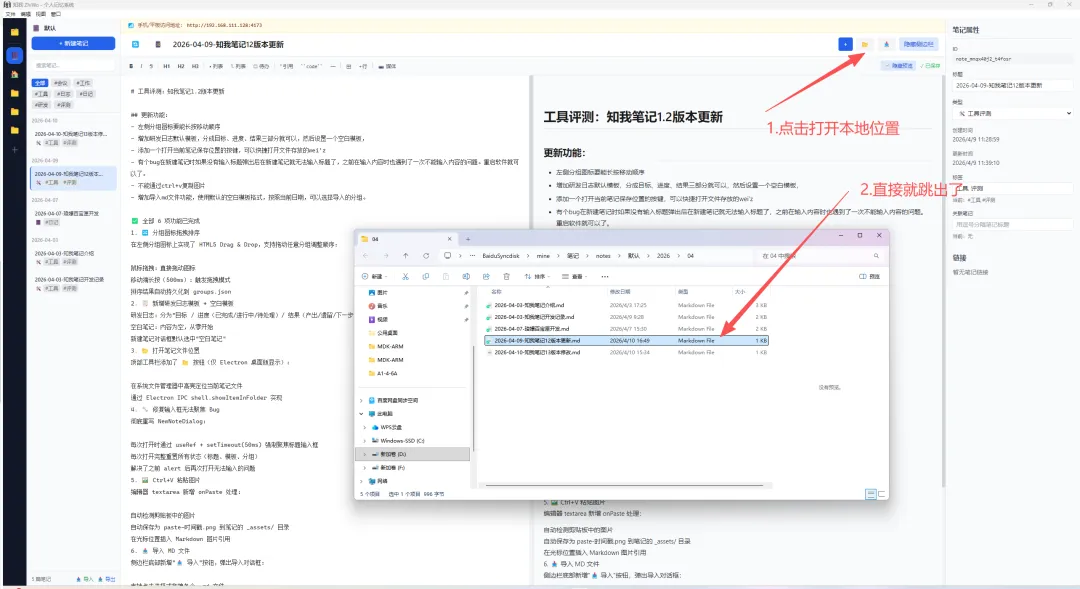Click the share icon in Explorer toolbar
This screenshot has width=1080, height=589.
pyautogui.click(x=486, y=276)
